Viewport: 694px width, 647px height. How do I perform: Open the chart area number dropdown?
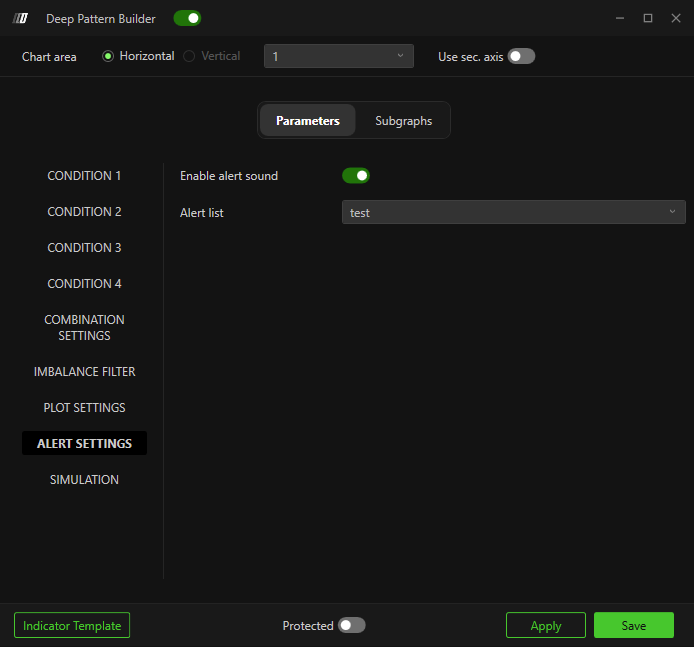tap(338, 56)
